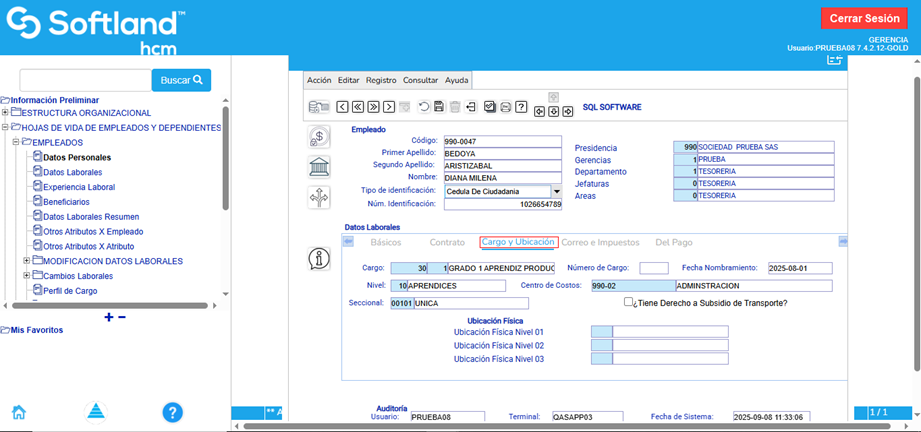The width and height of the screenshot is (921, 432).
Task: Switch to the Contrato tab
Action: pos(447,242)
